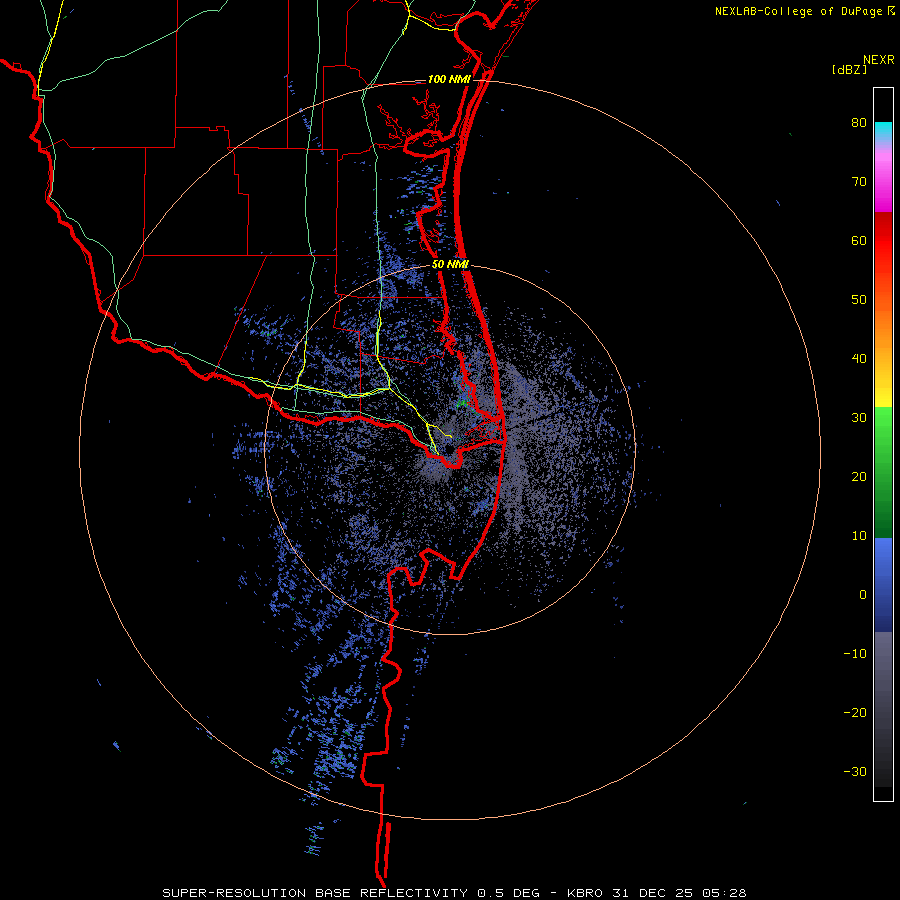Click the 0.5 DEG elevation text in the caption

508,893
